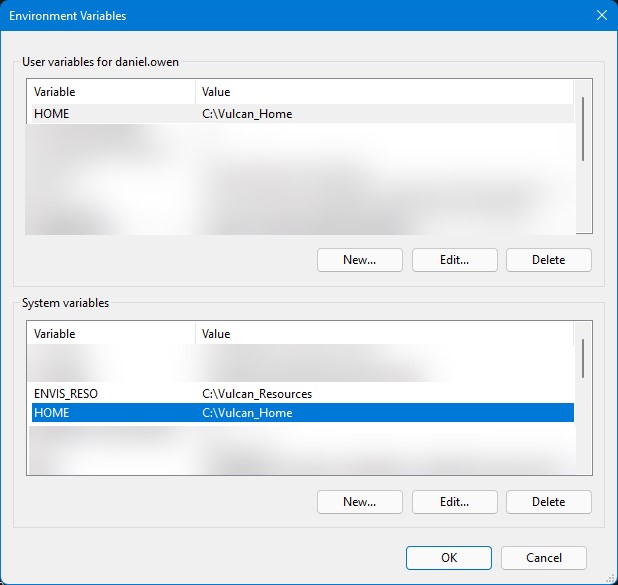The width and height of the screenshot is (618, 585).
Task: Select the ENVIS_RESO system variable row
Action: pos(302,393)
